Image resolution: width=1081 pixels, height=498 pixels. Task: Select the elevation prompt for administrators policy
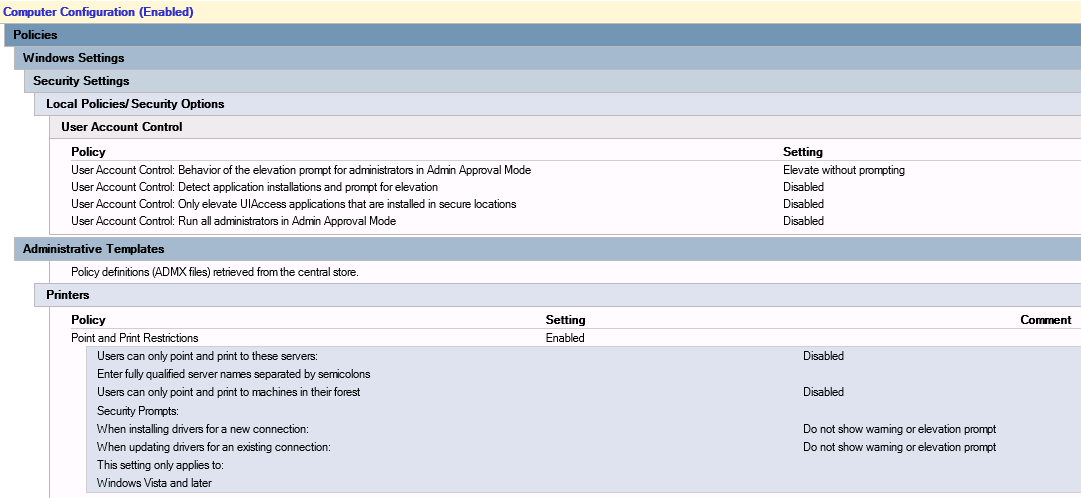click(x=300, y=170)
